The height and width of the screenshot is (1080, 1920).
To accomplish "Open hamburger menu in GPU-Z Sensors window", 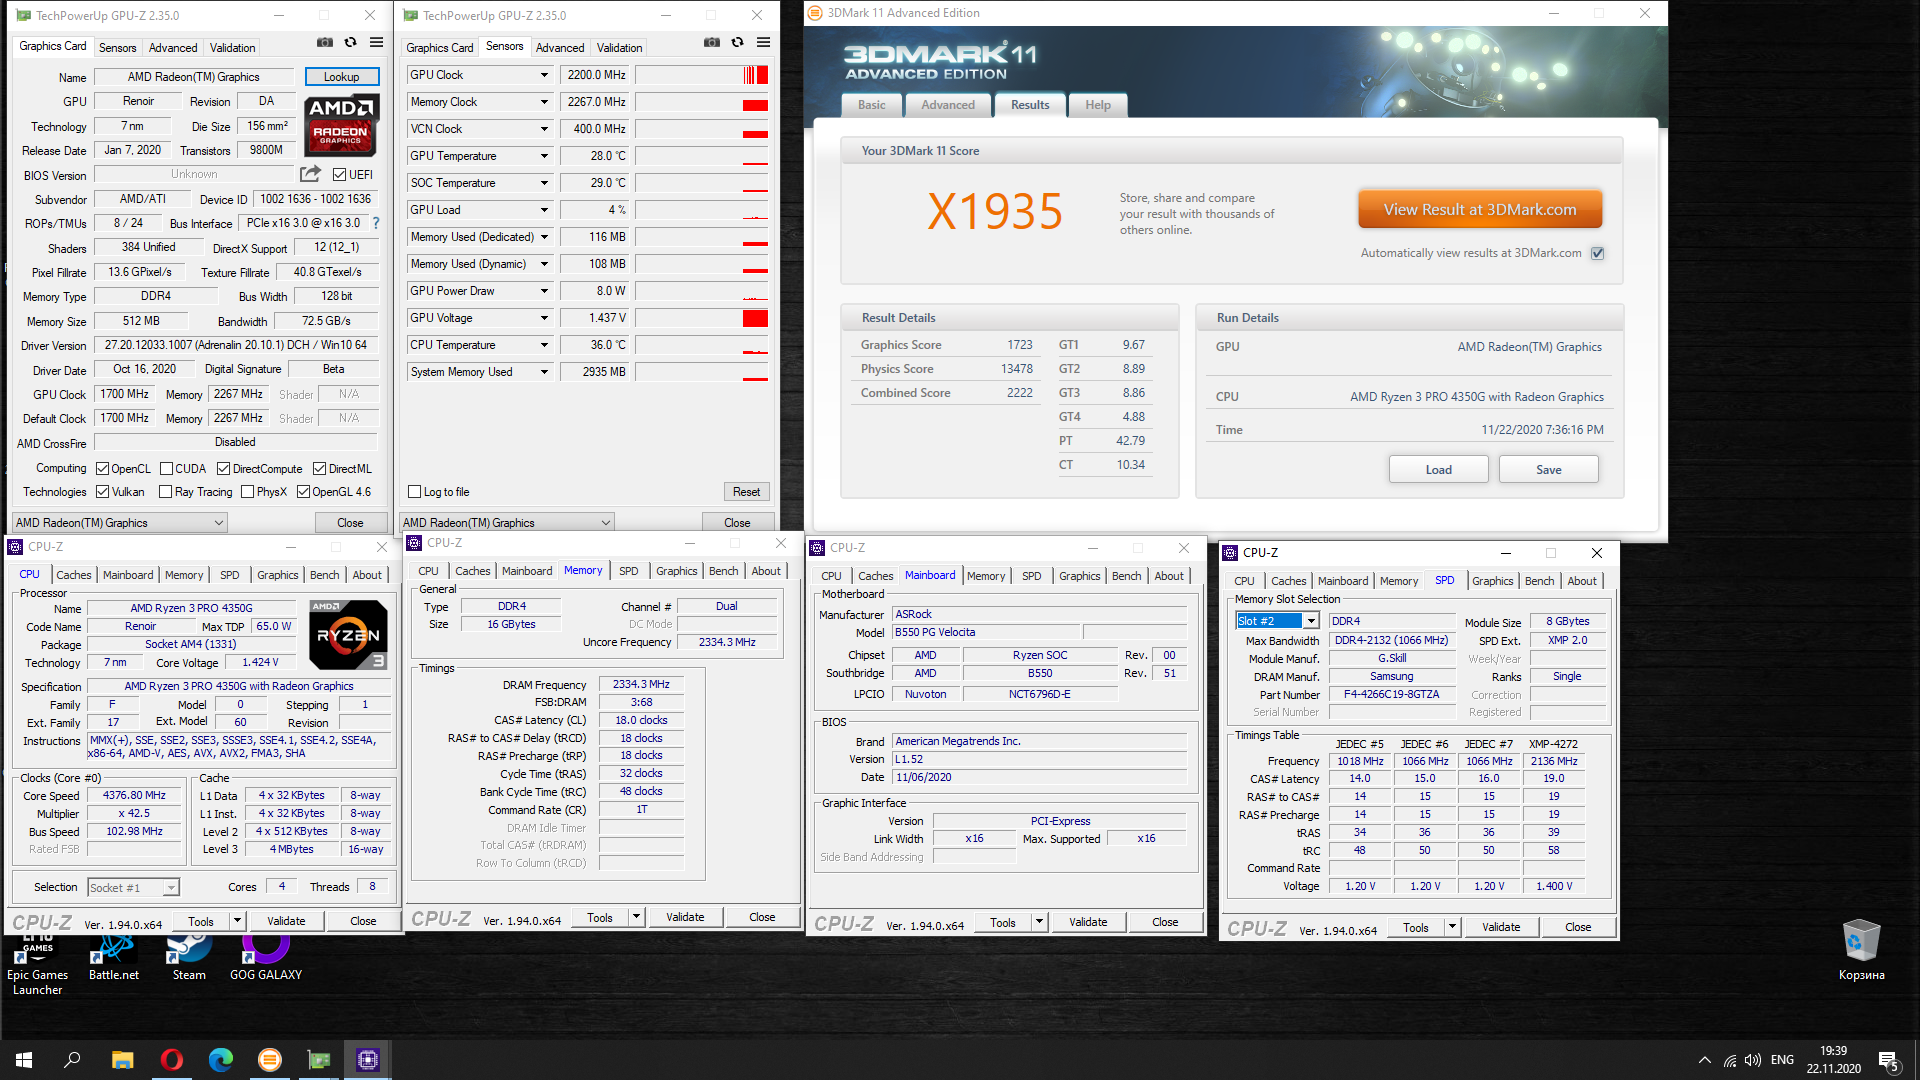I will (x=764, y=43).
